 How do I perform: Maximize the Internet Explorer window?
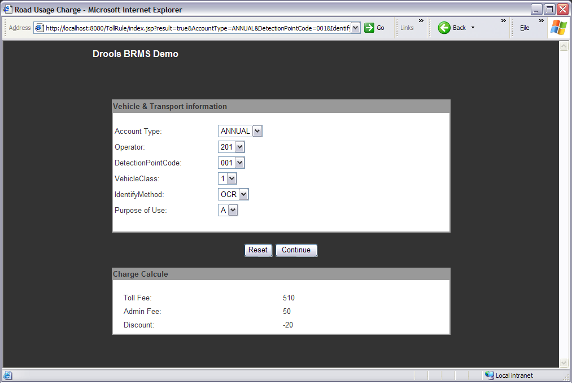click(x=549, y=9)
